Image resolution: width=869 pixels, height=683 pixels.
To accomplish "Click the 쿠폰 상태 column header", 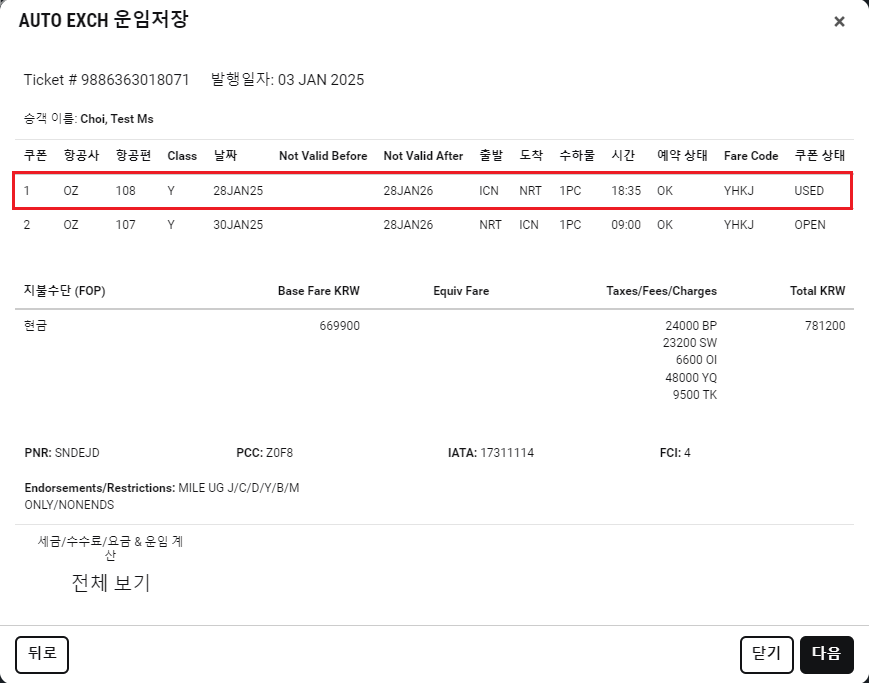I will point(819,156).
